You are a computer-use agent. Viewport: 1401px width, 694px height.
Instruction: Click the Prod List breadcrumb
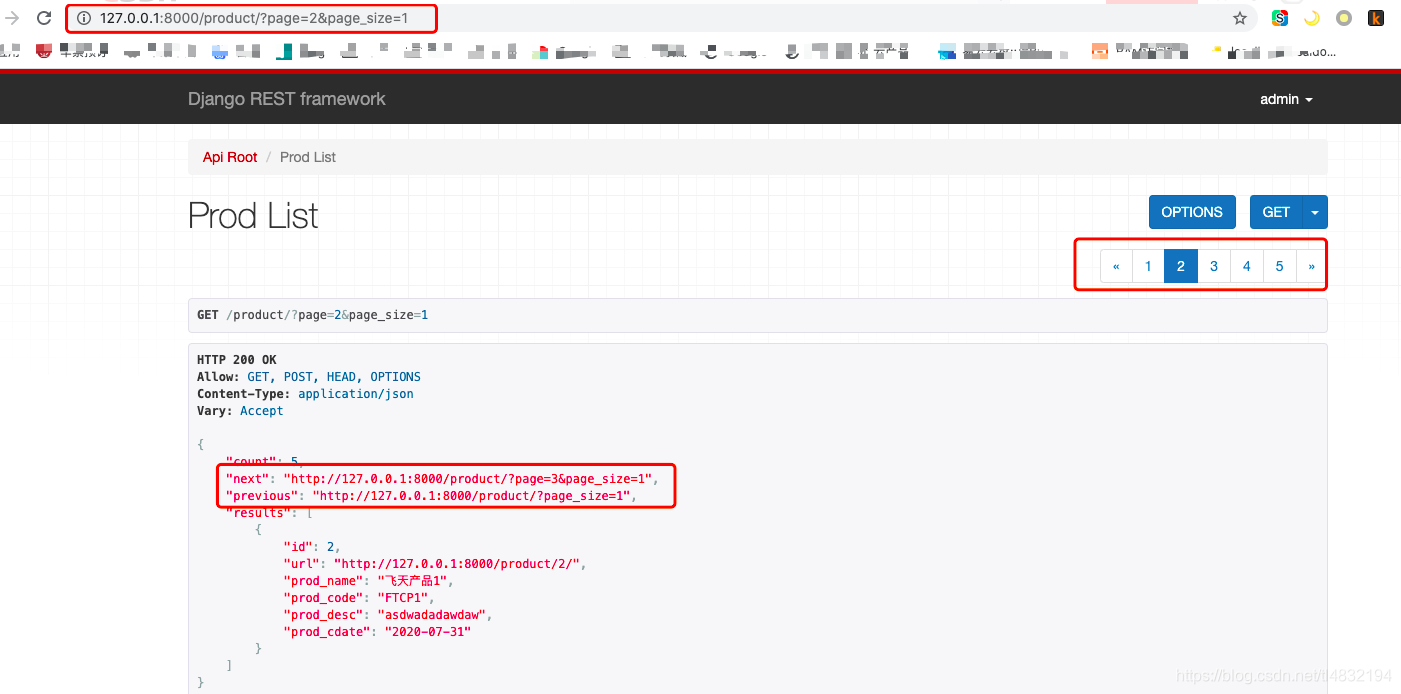308,157
